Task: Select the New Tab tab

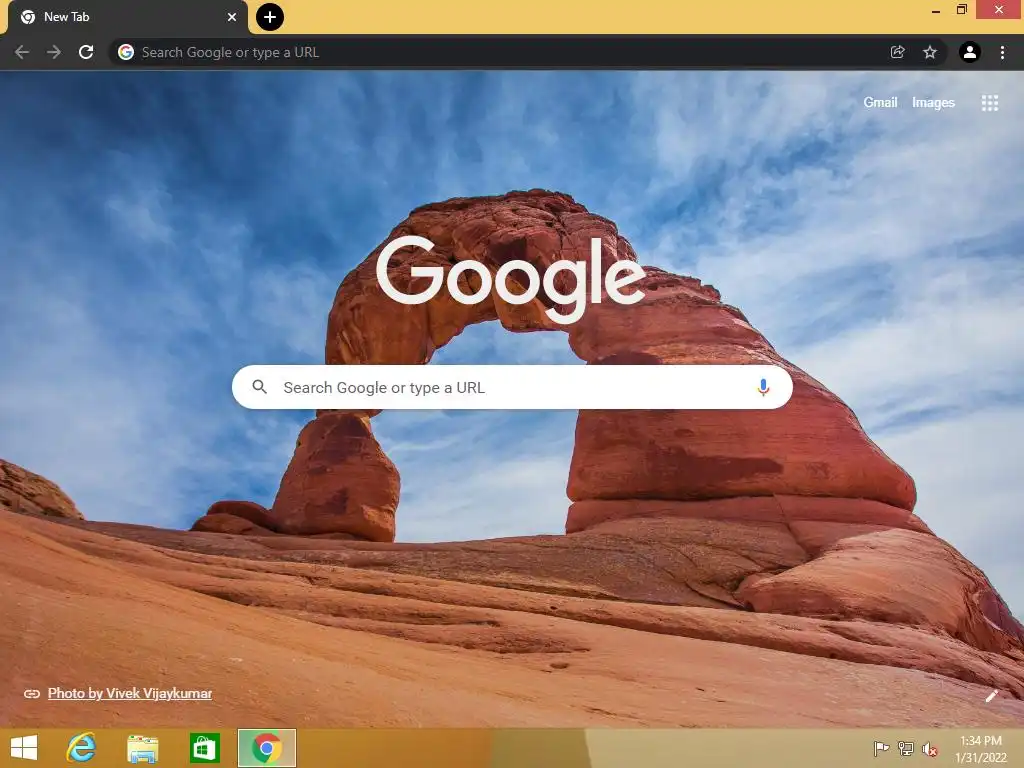Action: point(128,17)
